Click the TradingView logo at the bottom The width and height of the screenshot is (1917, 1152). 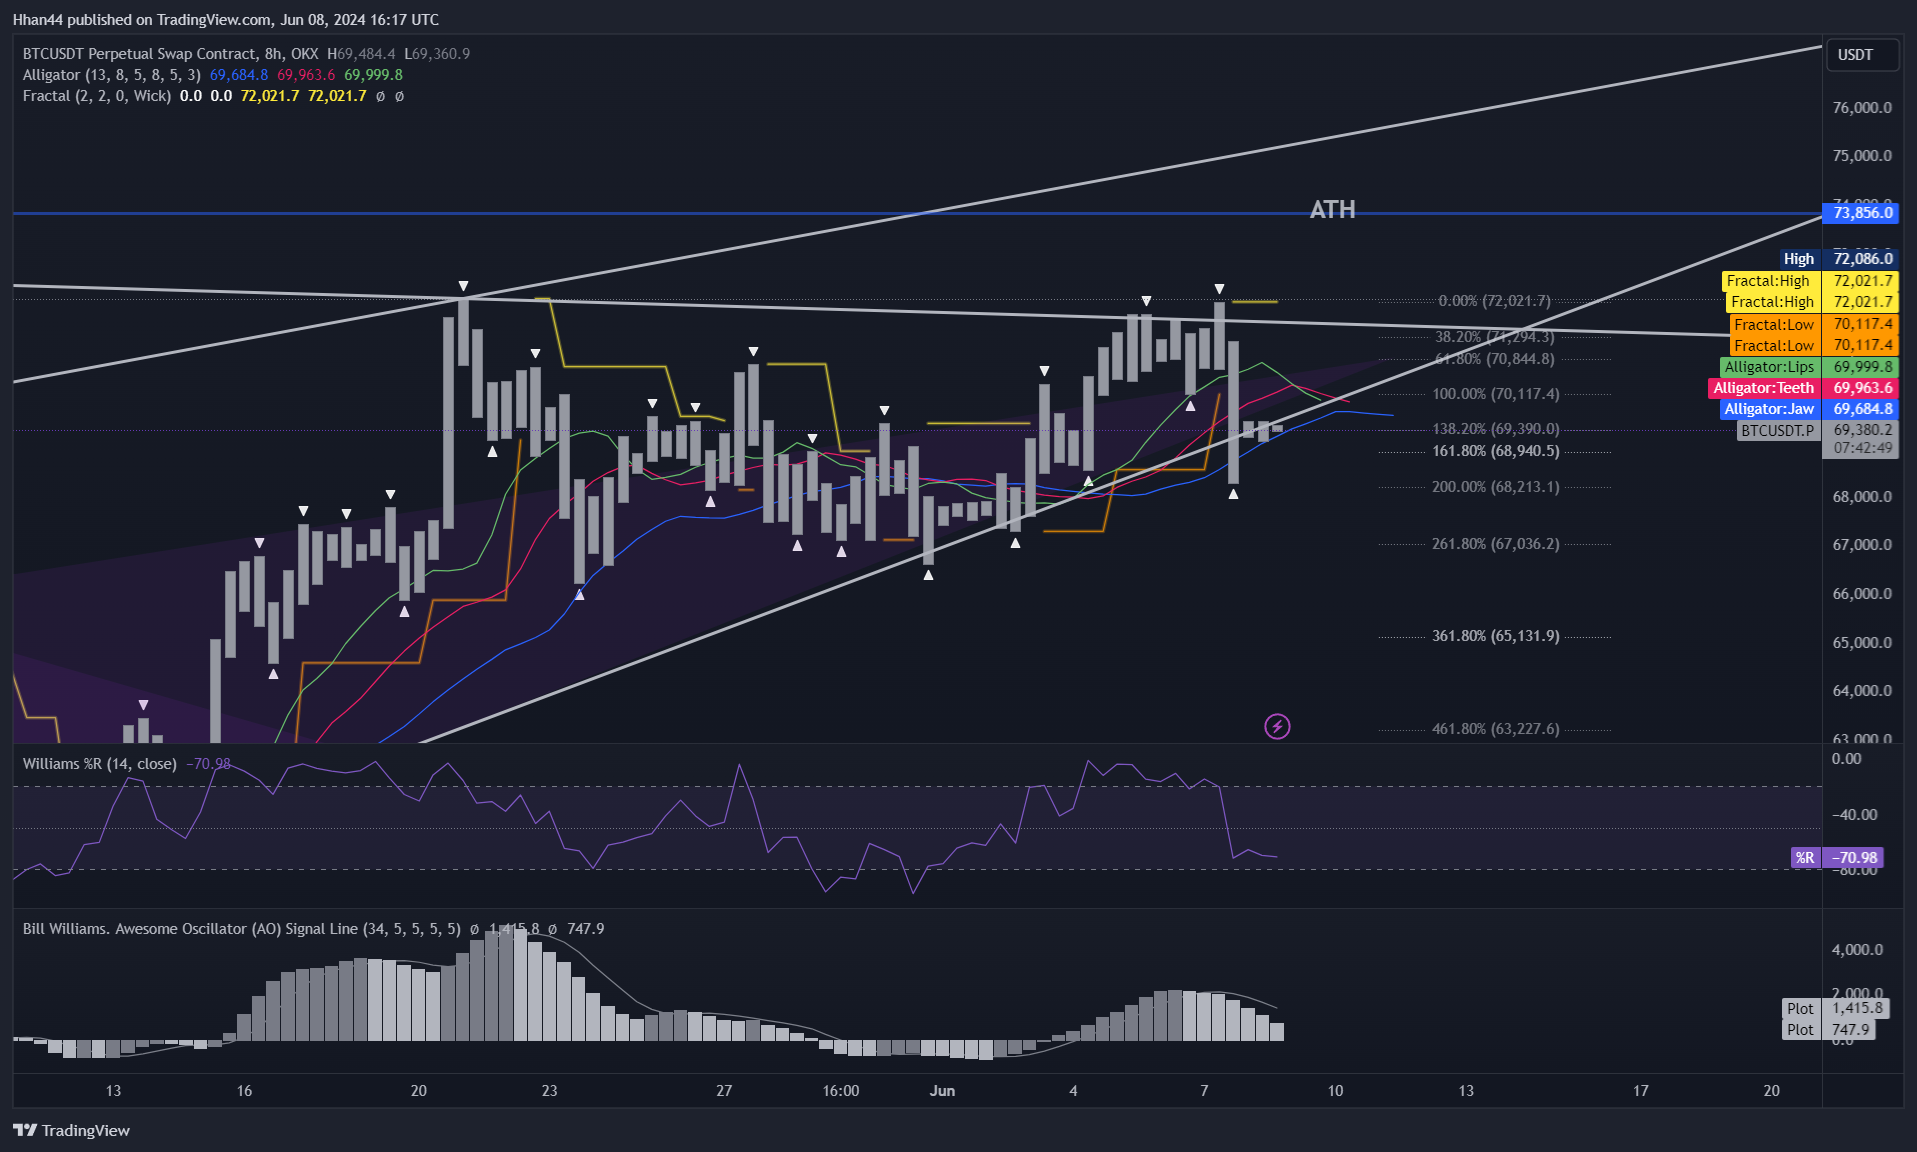(72, 1130)
